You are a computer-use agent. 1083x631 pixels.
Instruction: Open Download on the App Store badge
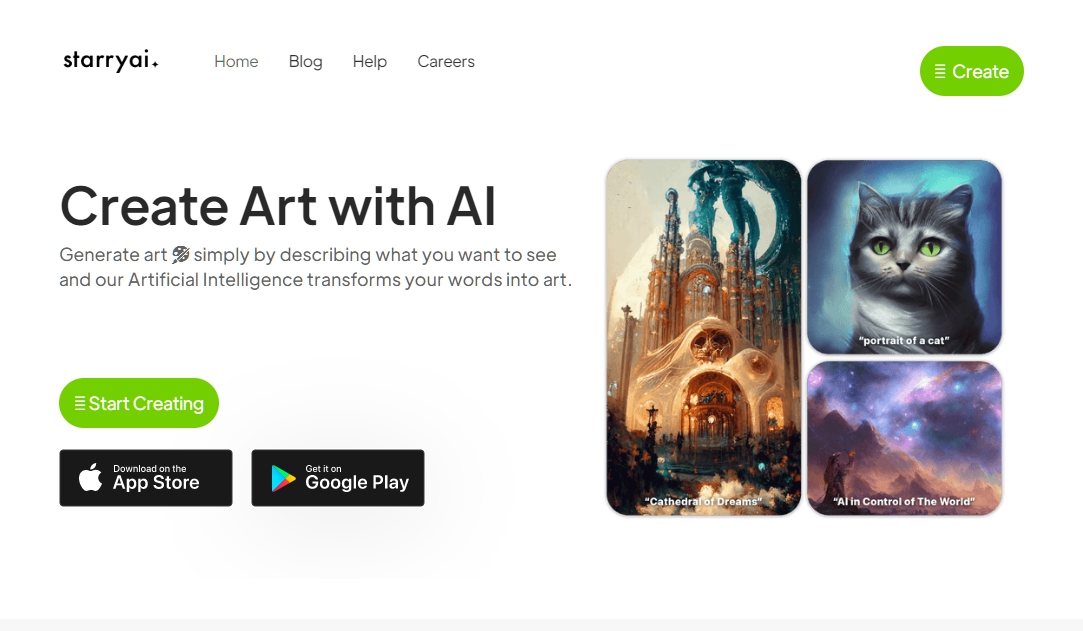(x=146, y=478)
